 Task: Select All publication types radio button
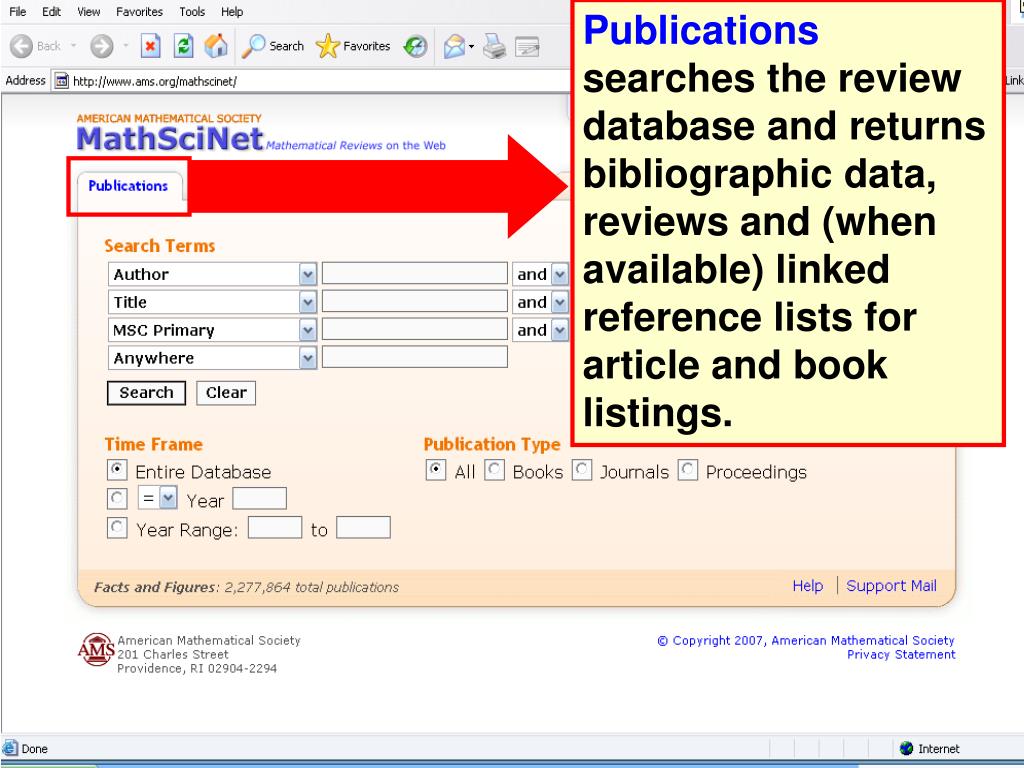click(x=436, y=470)
